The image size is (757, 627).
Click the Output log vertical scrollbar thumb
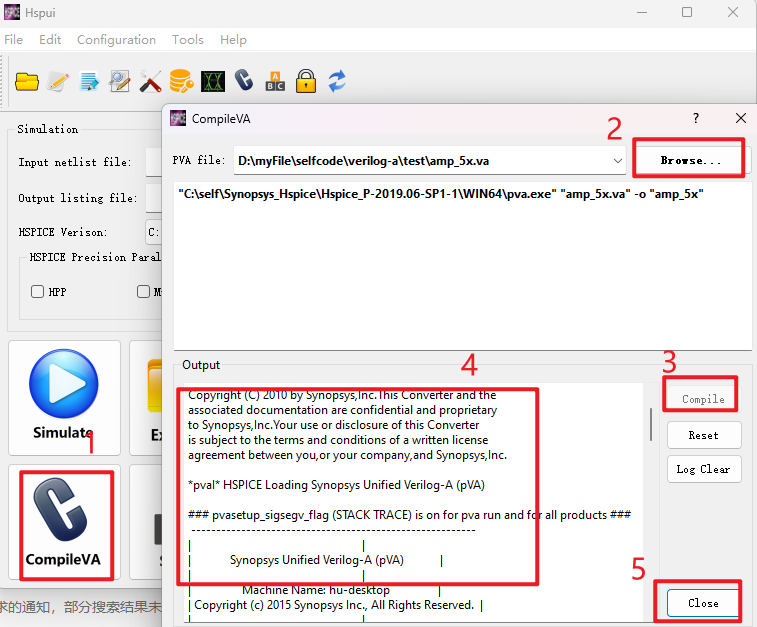(651, 424)
